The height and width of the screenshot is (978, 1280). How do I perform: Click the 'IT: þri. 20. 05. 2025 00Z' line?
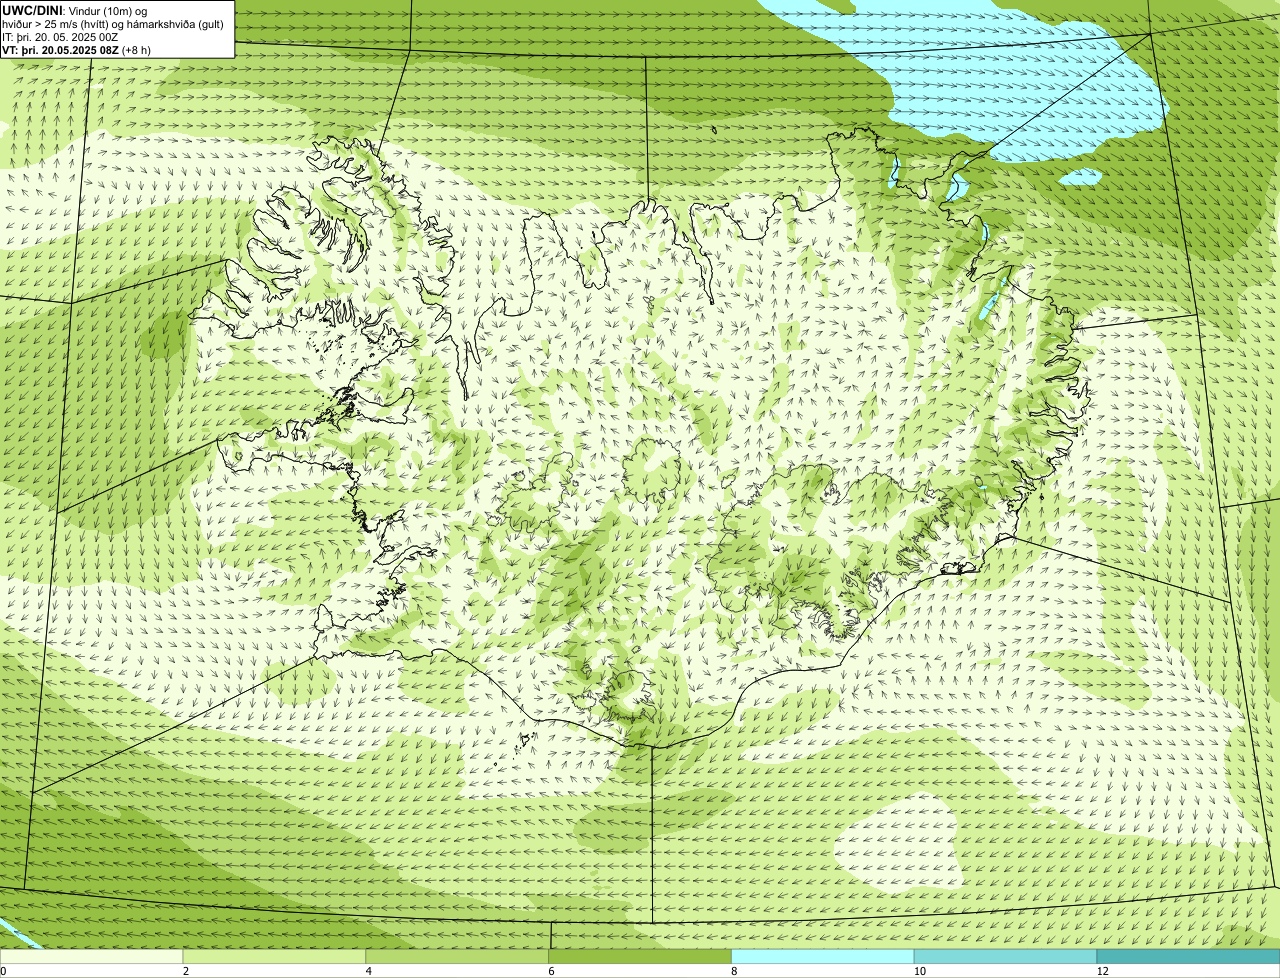point(61,37)
